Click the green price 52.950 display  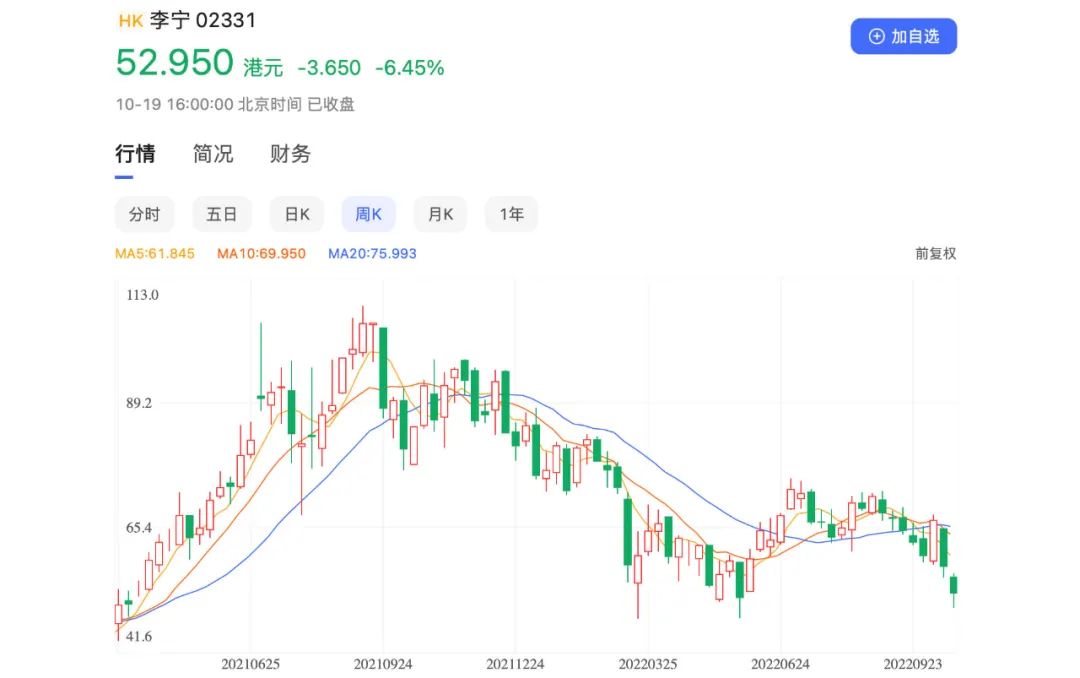tap(166, 63)
